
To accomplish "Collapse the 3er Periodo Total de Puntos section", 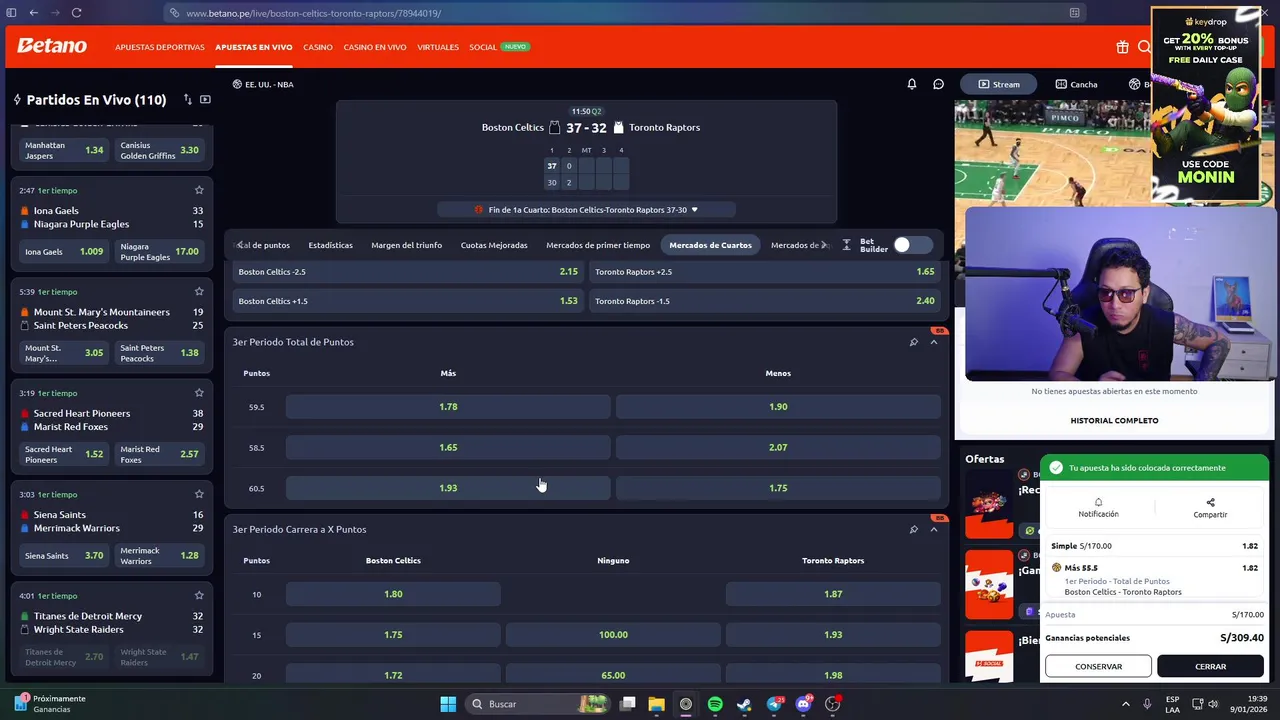I will click(934, 342).
